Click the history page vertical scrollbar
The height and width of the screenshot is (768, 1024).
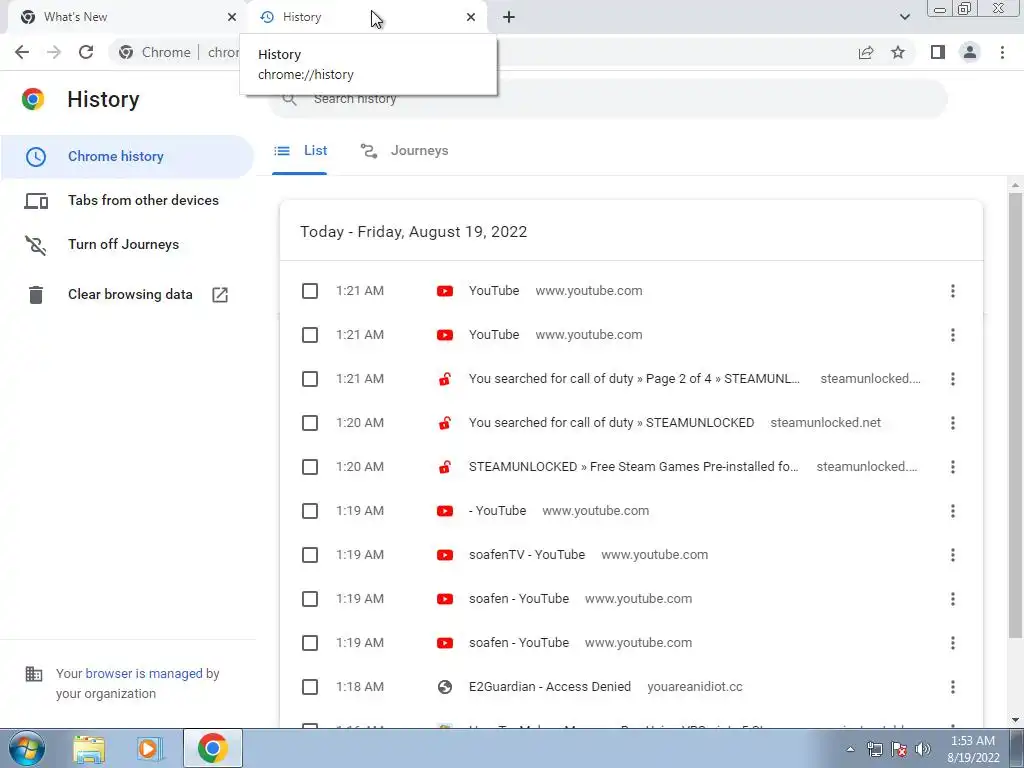[x=1016, y=415]
